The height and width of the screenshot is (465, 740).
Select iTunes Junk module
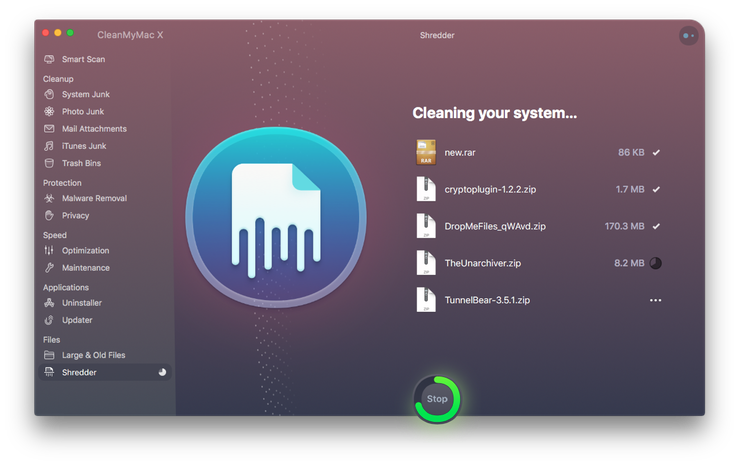[84, 146]
